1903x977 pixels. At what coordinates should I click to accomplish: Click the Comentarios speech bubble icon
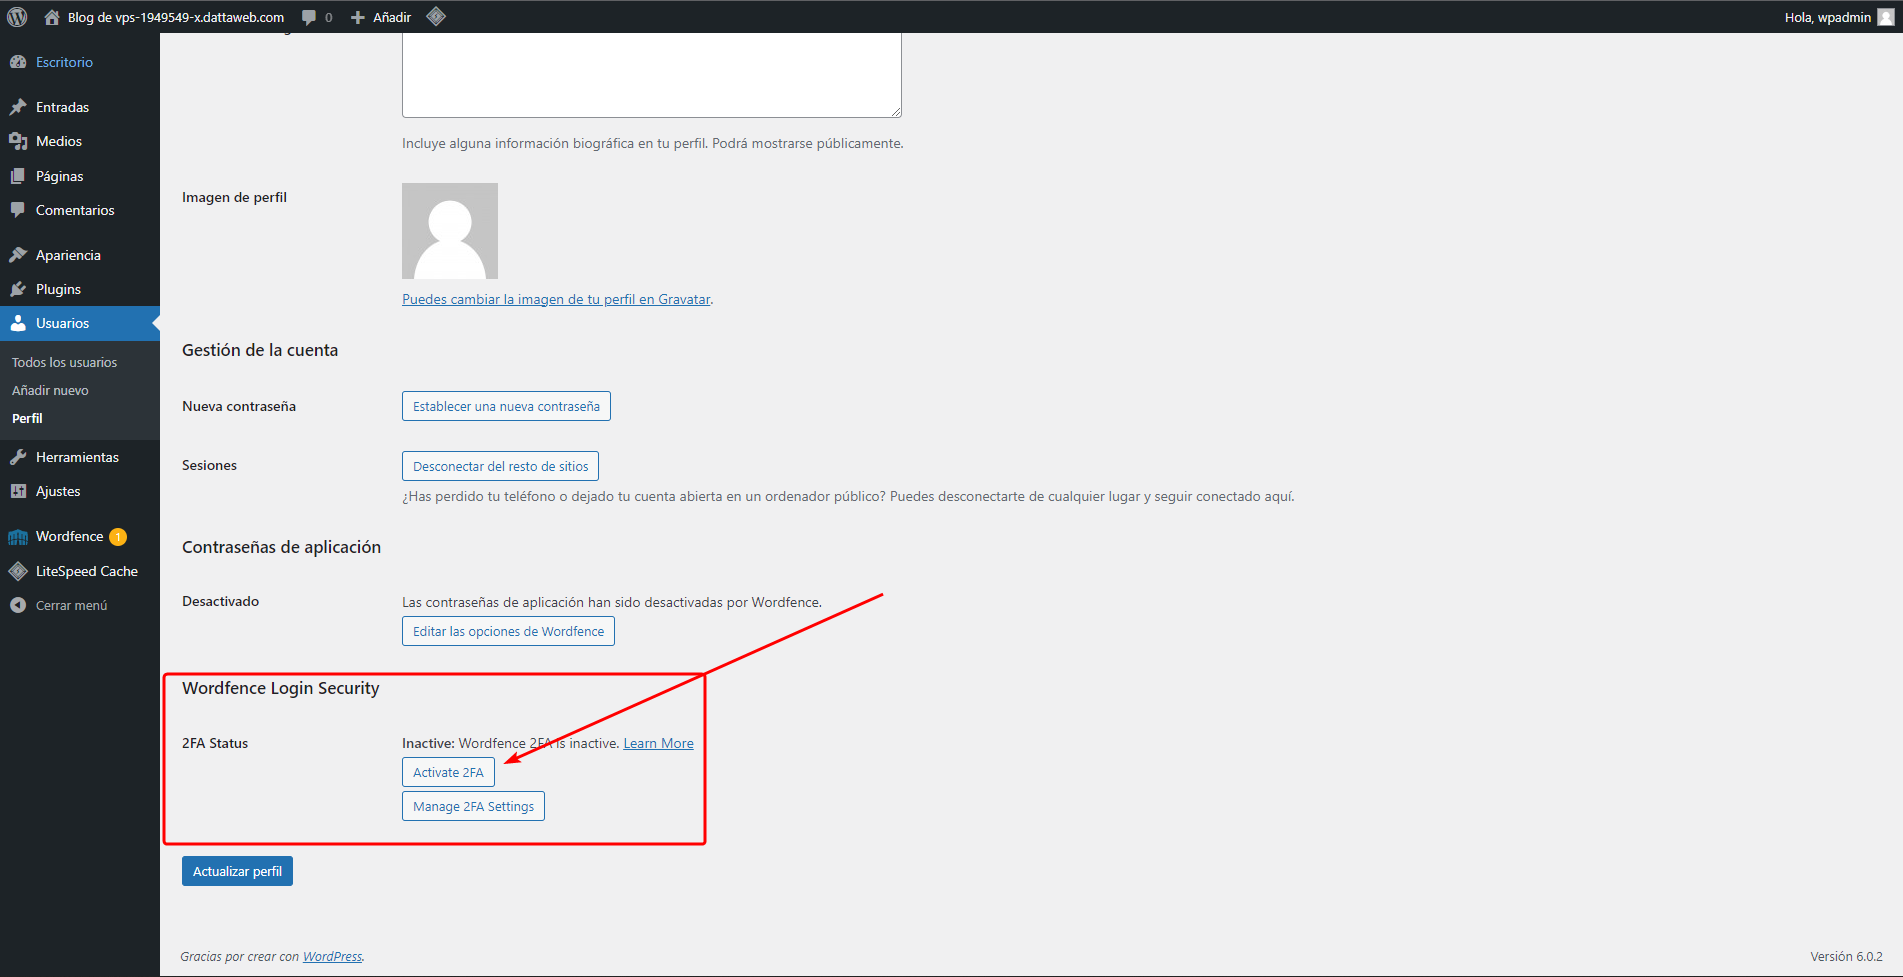[x=18, y=210]
